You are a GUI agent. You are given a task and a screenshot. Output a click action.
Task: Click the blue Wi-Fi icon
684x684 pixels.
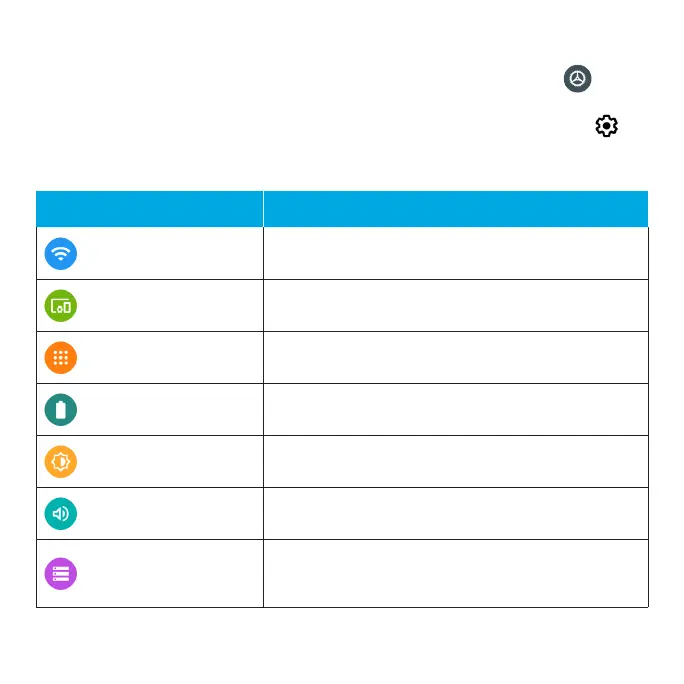[x=61, y=253]
